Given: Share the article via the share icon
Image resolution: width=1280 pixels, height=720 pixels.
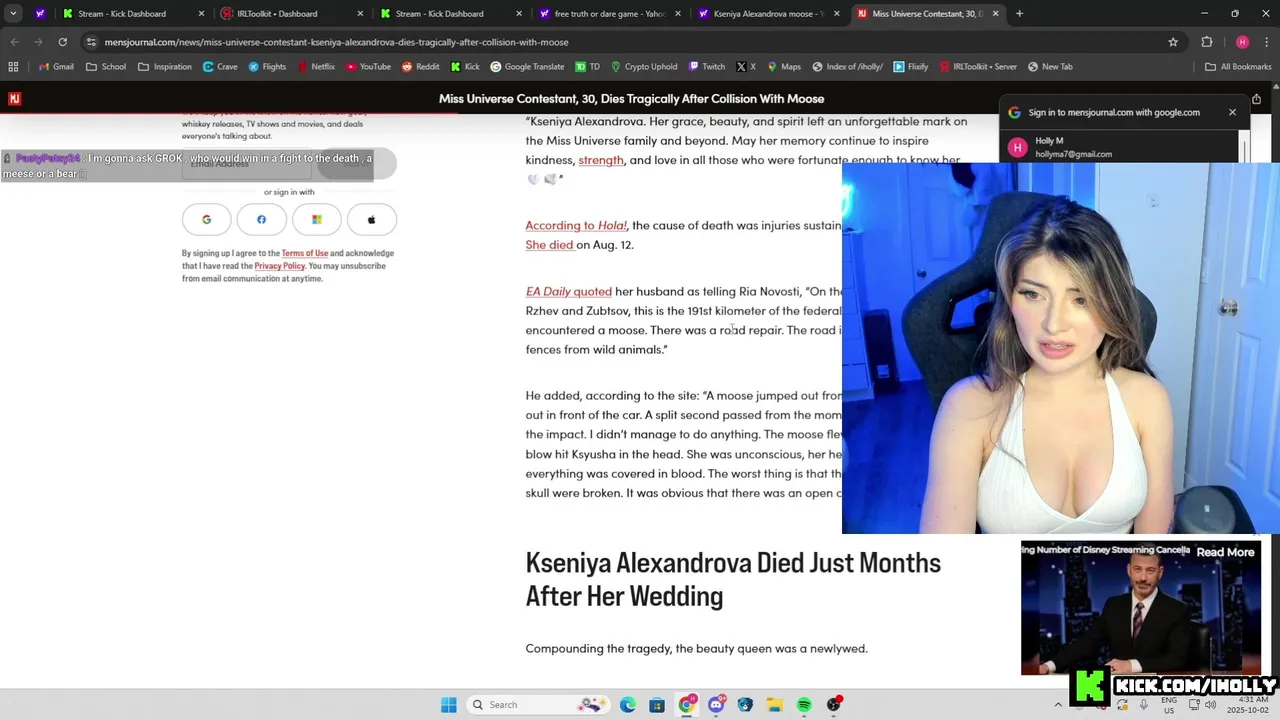Looking at the screenshot, I should click(x=1256, y=99).
